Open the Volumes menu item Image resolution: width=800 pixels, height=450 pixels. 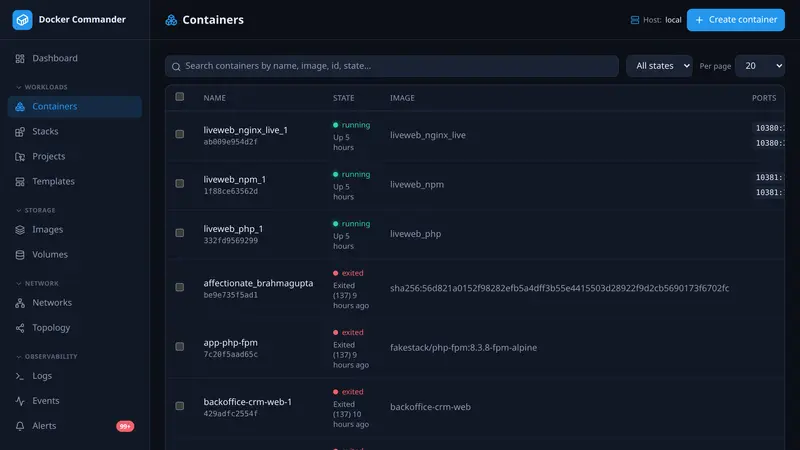[x=74, y=255]
